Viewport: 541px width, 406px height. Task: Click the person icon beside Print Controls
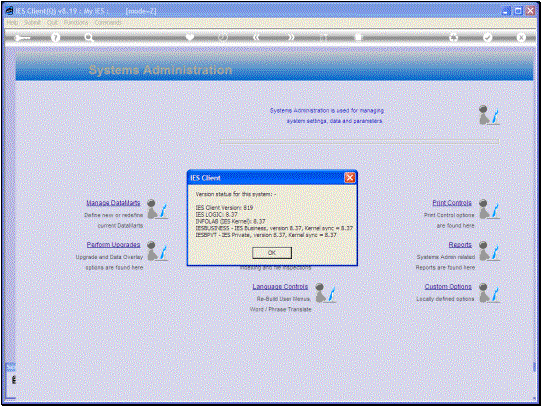(x=489, y=209)
